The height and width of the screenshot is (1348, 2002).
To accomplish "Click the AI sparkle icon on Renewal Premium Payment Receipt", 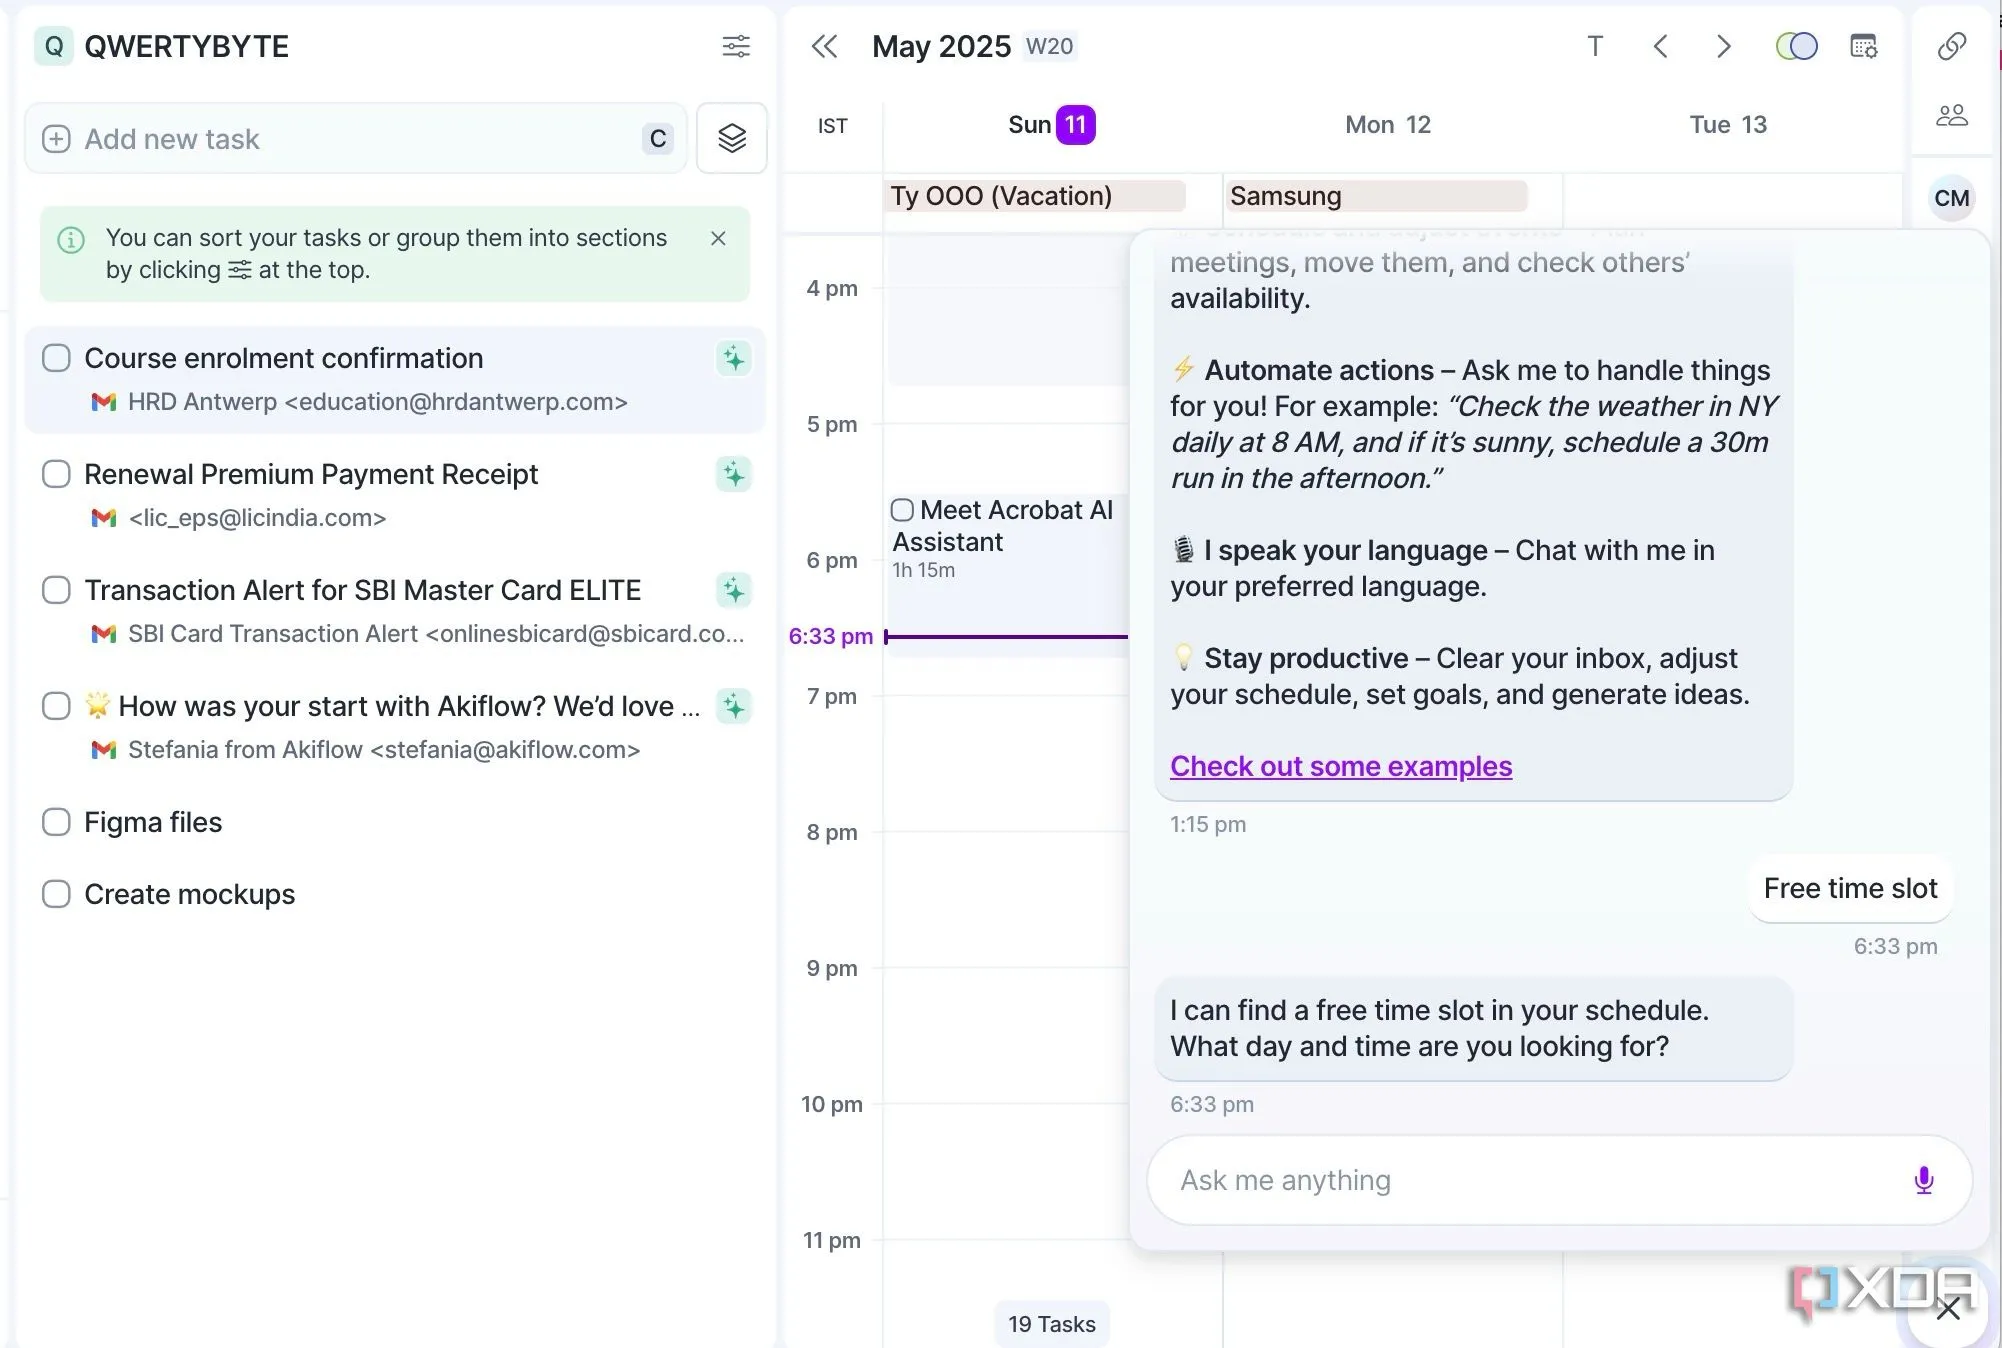I will click(734, 474).
